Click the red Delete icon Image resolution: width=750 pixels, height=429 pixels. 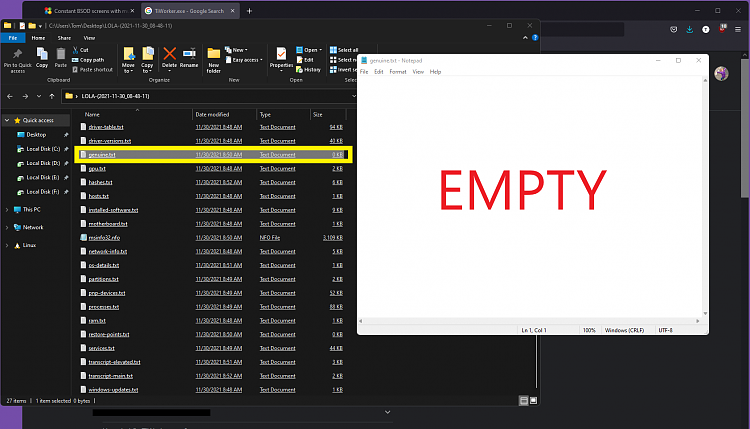pyautogui.click(x=169, y=53)
